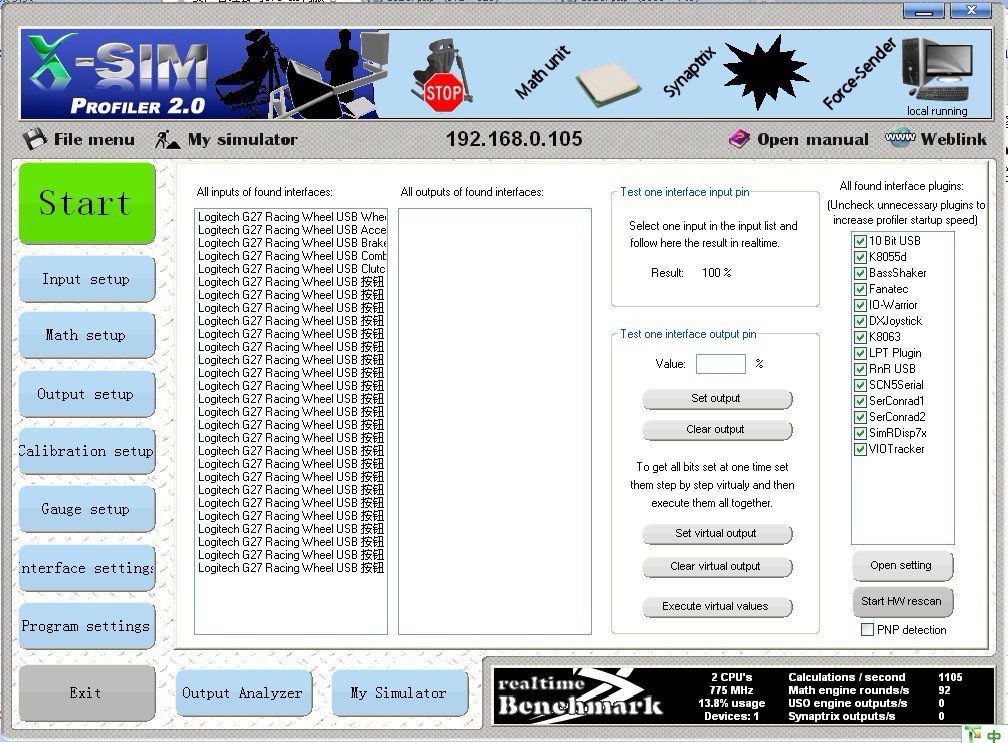This screenshot has width=1008, height=743.
Task: Click the Open setting button
Action: click(902, 566)
